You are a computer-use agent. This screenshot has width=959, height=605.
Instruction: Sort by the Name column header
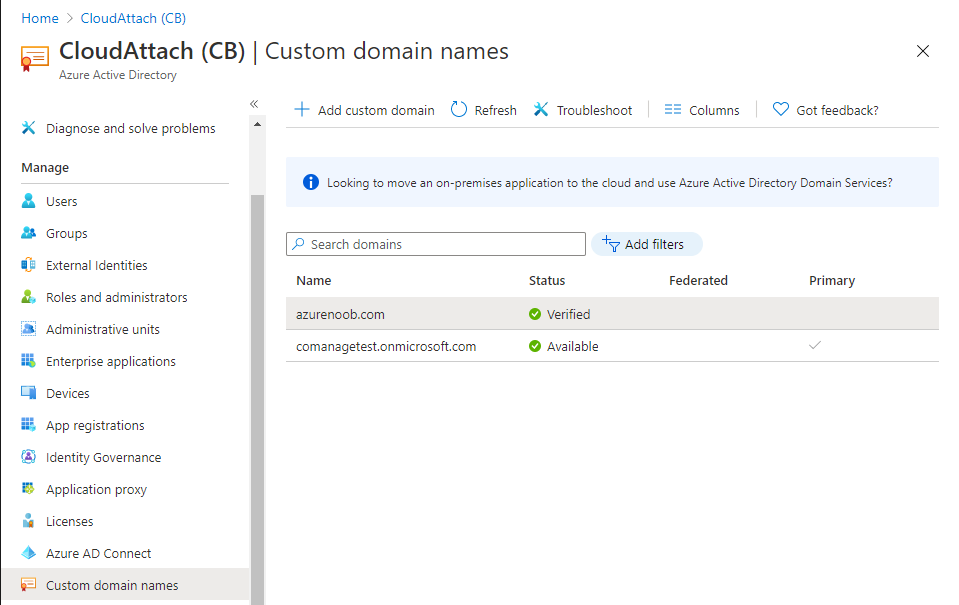314,280
